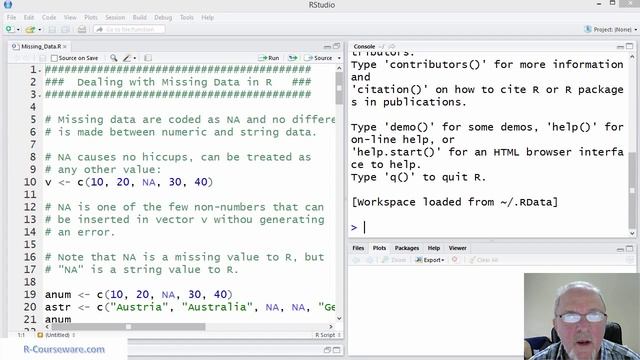
Task: Close the Missing_Data.R tab
Action: 65,47
